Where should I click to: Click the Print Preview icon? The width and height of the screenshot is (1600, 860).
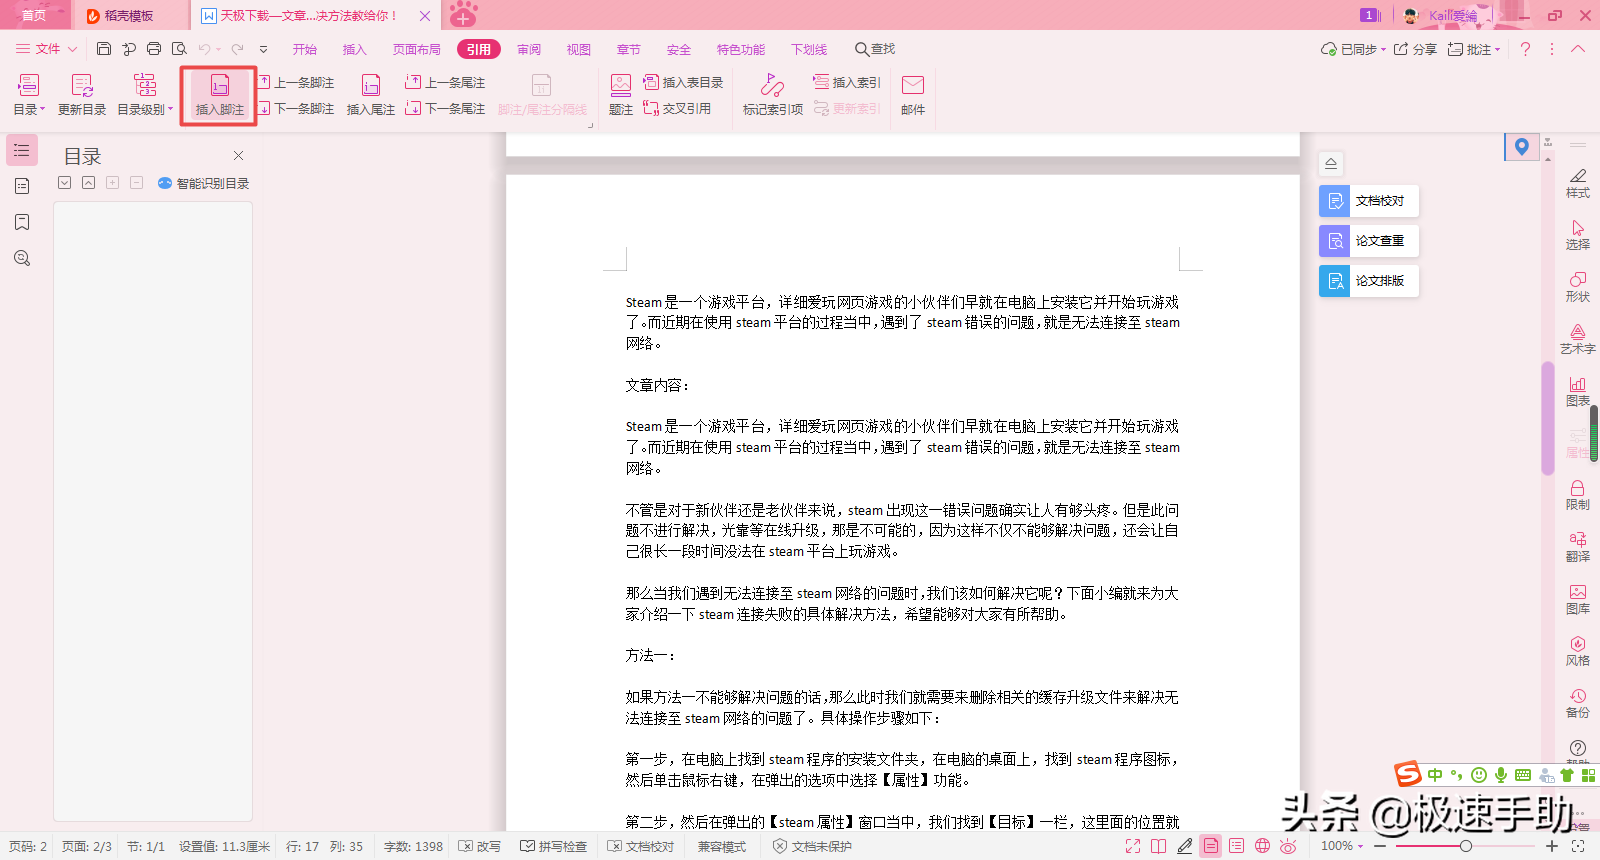[179, 49]
